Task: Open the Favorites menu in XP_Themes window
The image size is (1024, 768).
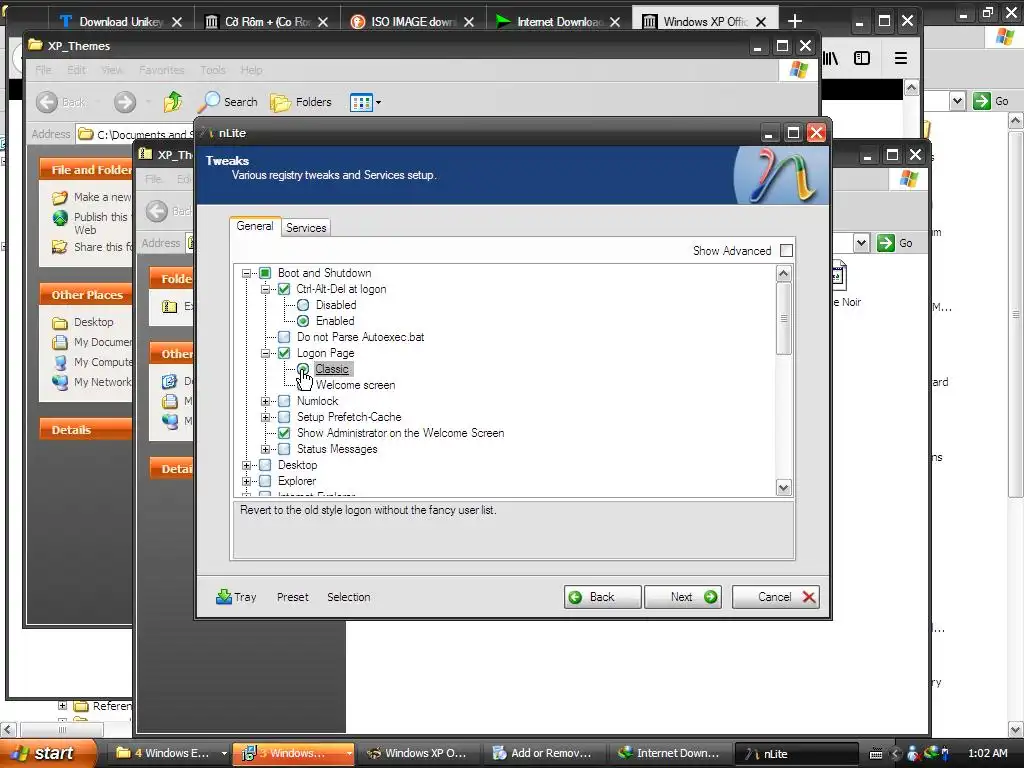Action: (x=161, y=70)
